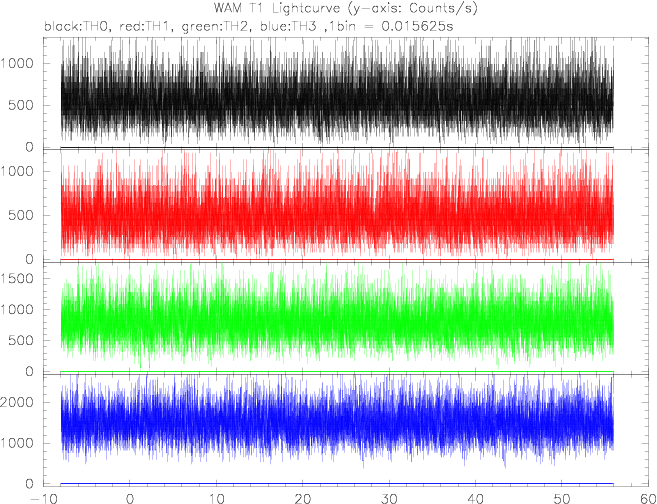
Task: Click the "1000" y-label of the black panel
Action: pos(17,64)
